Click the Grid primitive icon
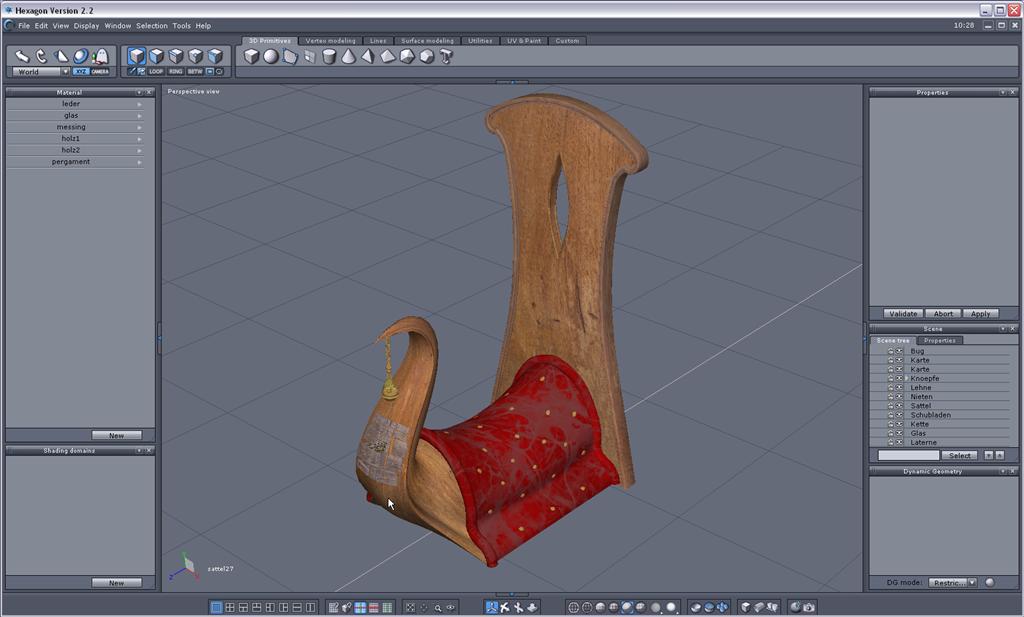The height and width of the screenshot is (617, 1024). 310,56
